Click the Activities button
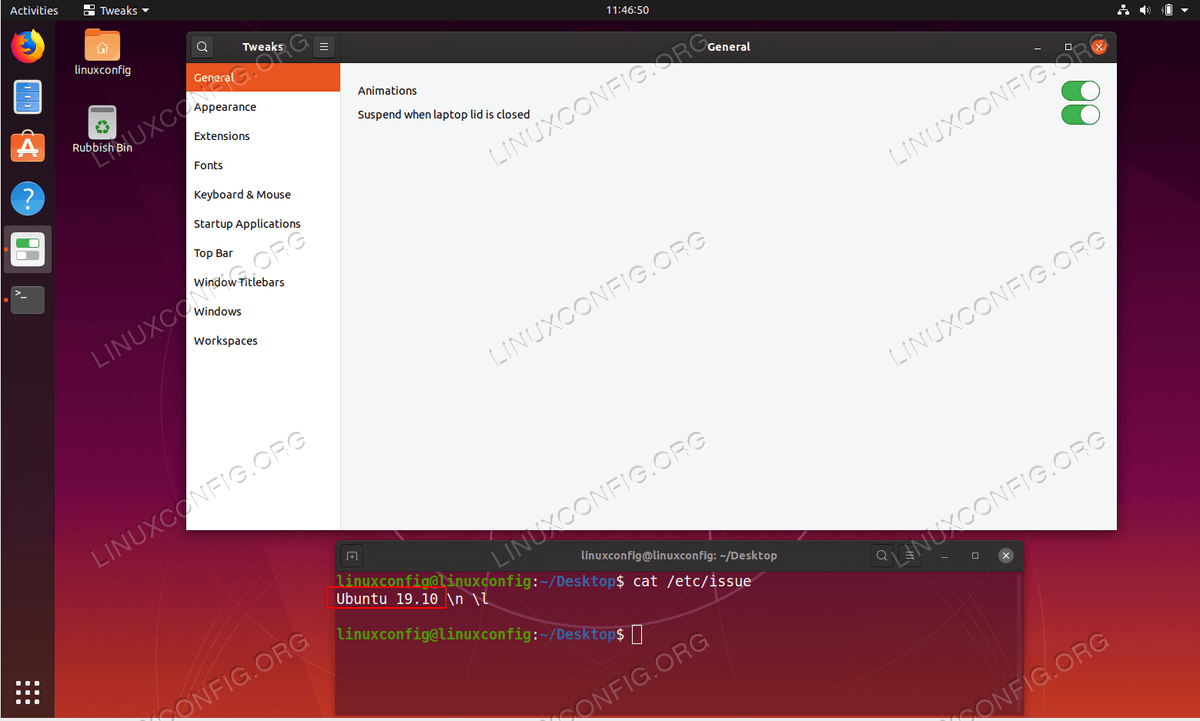 (34, 10)
